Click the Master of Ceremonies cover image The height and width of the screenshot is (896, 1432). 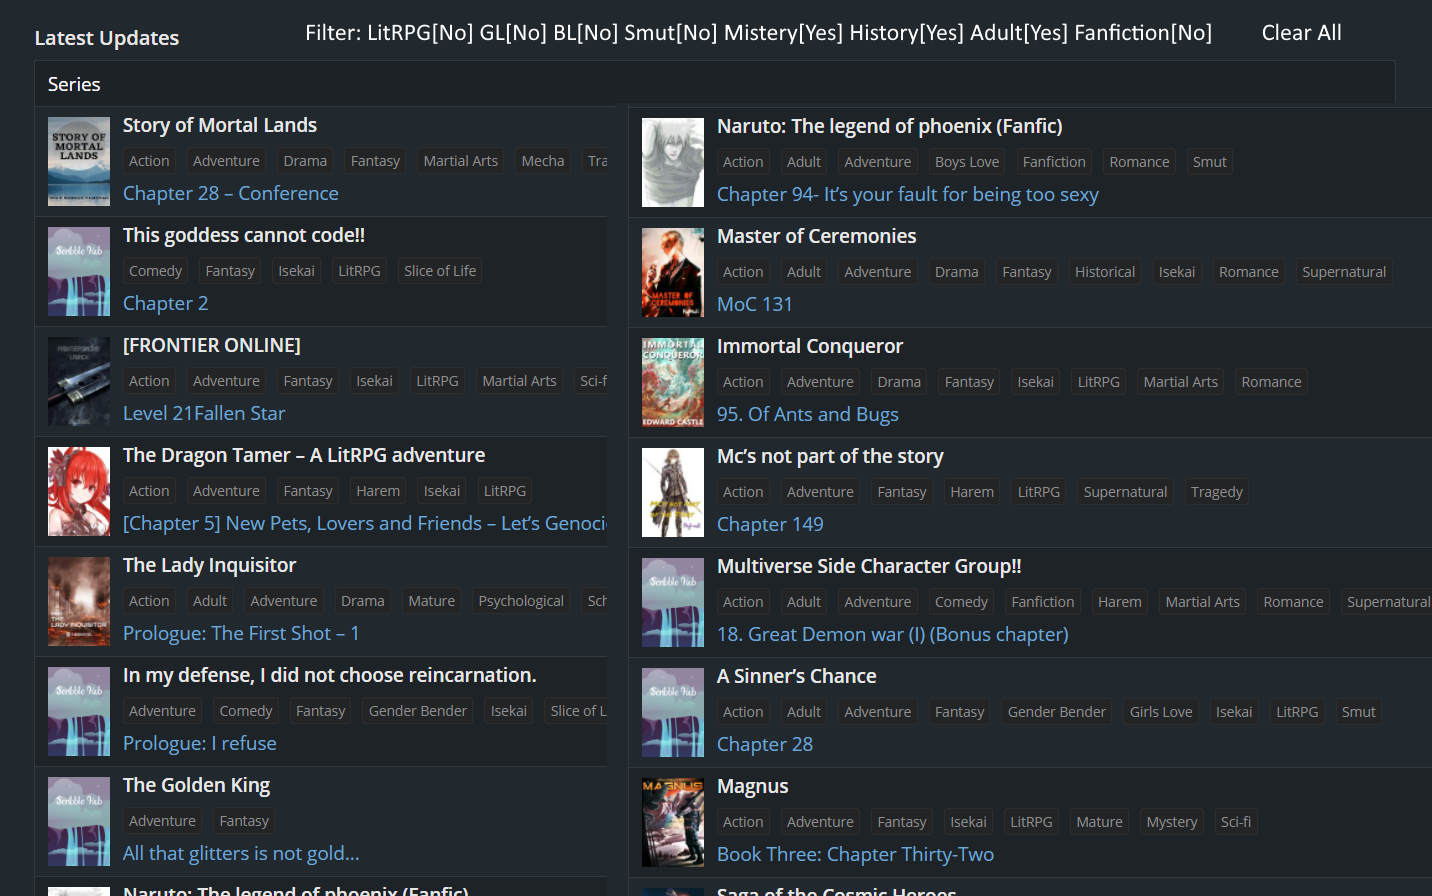672,272
